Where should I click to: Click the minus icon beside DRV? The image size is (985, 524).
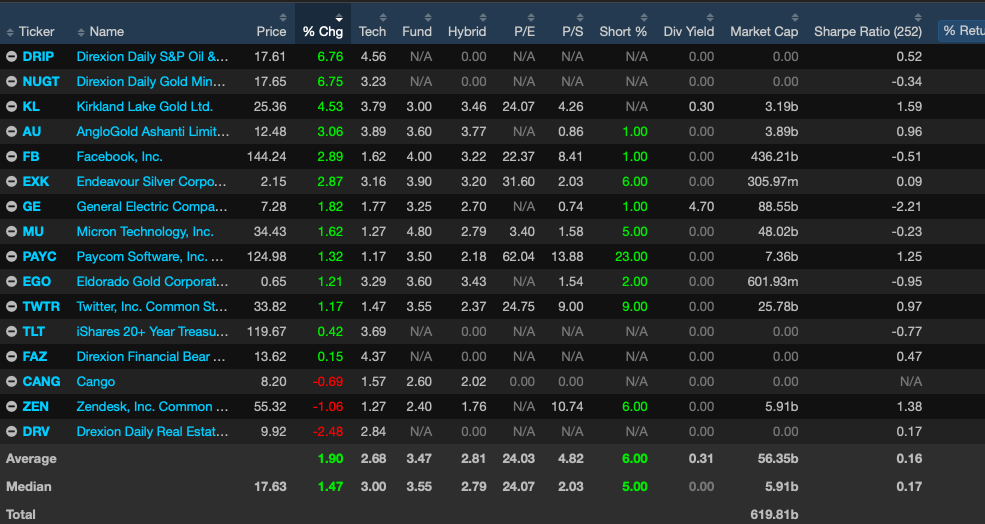(11, 432)
